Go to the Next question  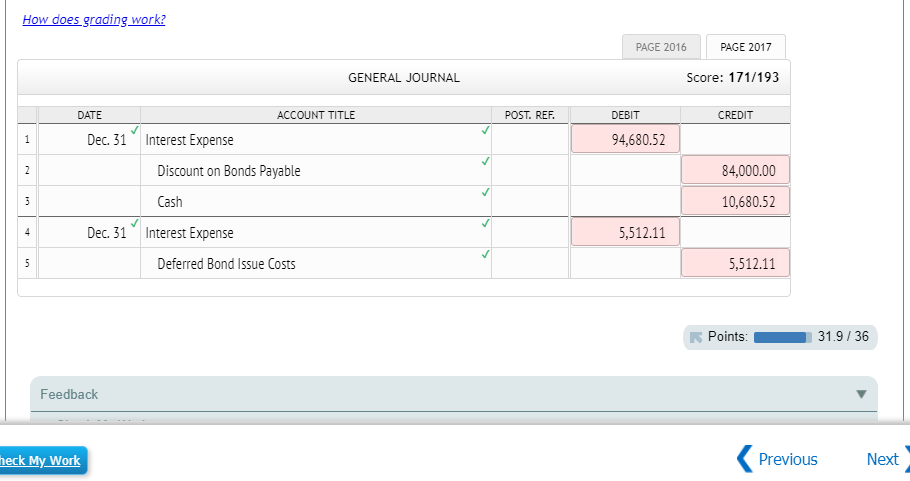point(887,459)
